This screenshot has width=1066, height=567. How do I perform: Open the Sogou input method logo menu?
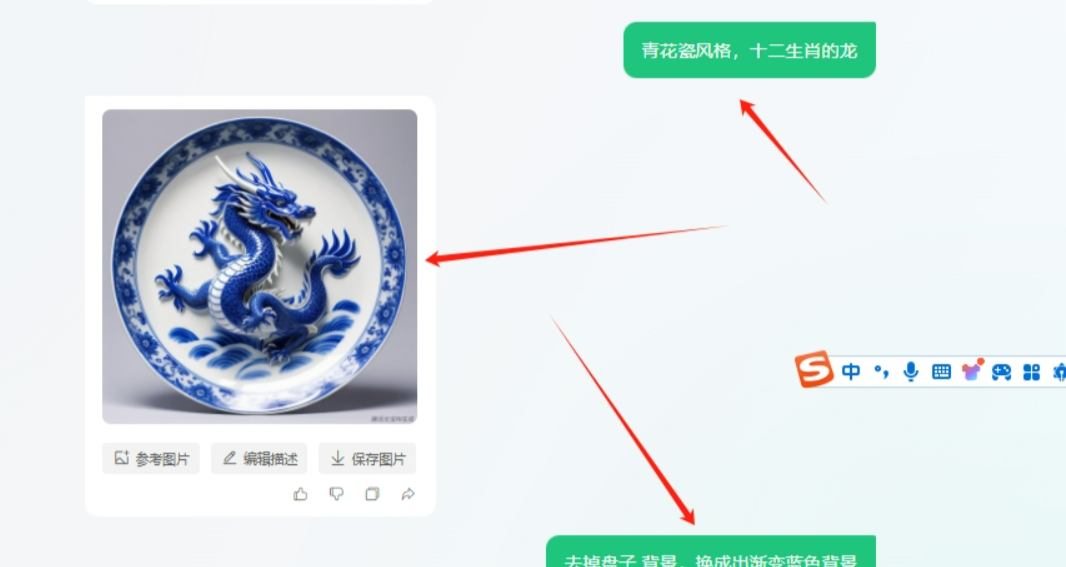click(x=814, y=369)
